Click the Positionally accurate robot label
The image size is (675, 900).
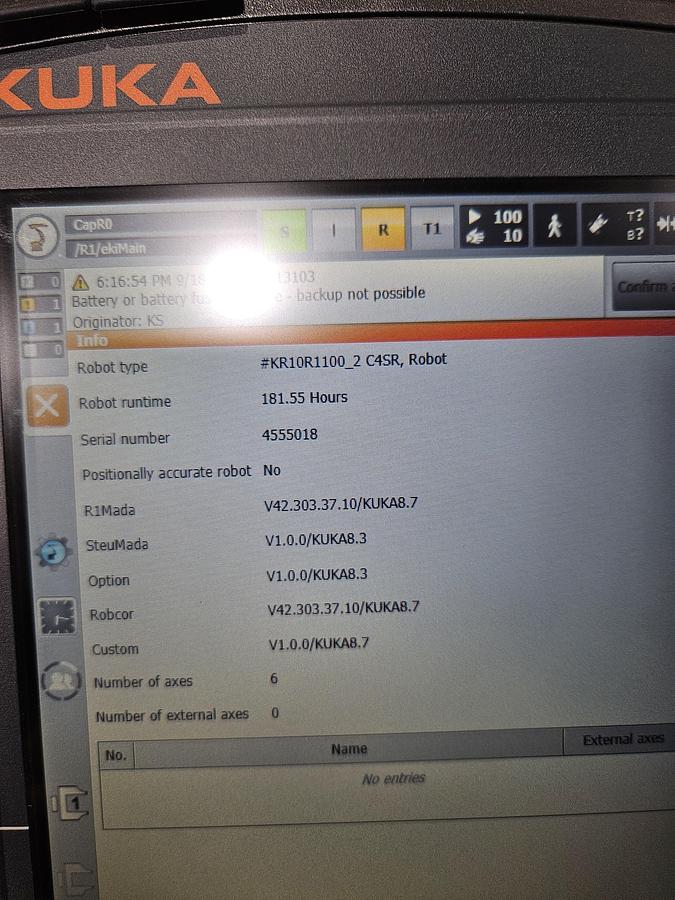166,474
